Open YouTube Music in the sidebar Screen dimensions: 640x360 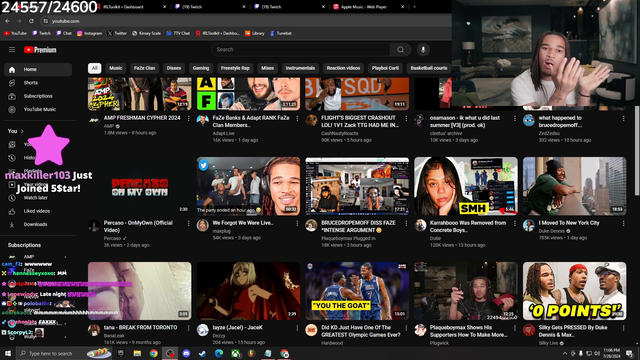pos(38,109)
